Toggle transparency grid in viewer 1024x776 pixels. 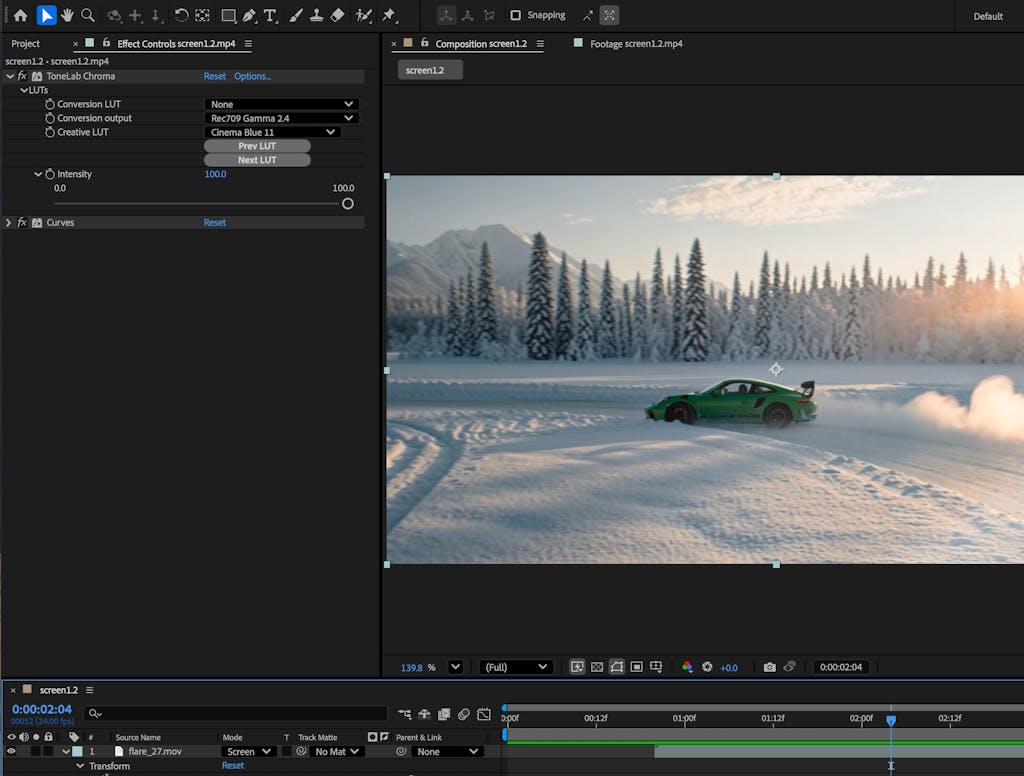coord(597,667)
